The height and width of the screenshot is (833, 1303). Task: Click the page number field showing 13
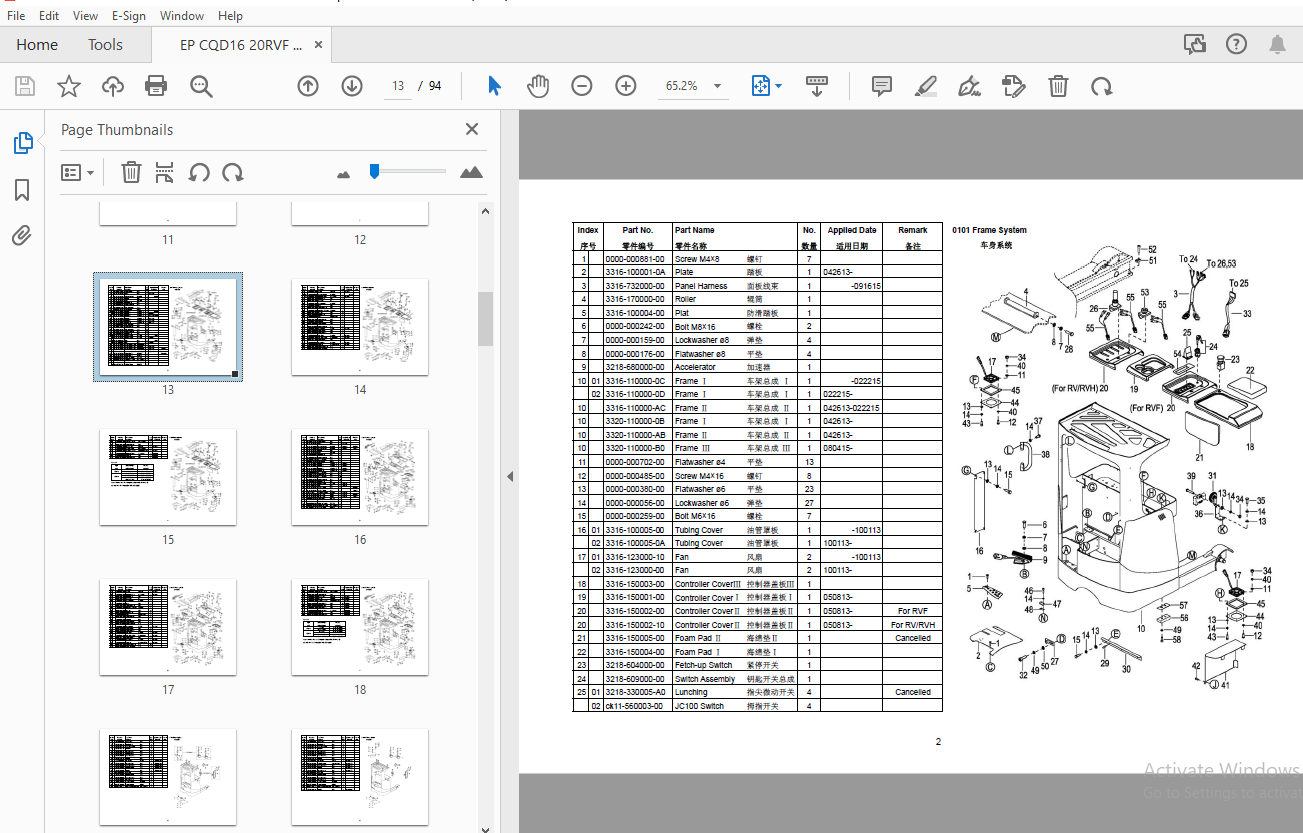point(398,86)
